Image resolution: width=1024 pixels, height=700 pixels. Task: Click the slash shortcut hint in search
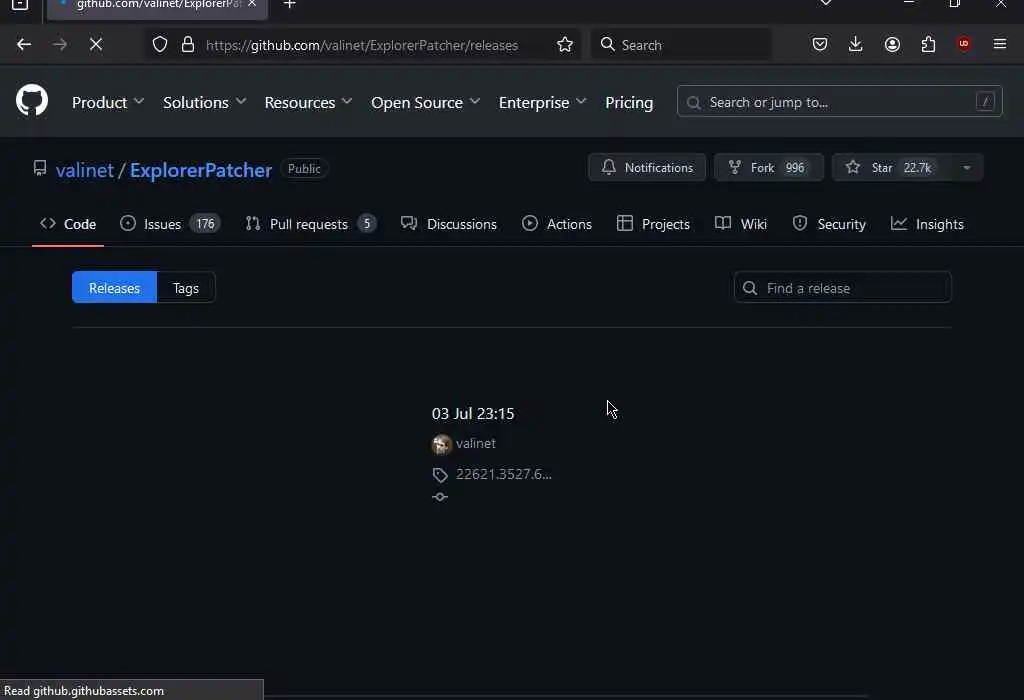click(x=985, y=102)
